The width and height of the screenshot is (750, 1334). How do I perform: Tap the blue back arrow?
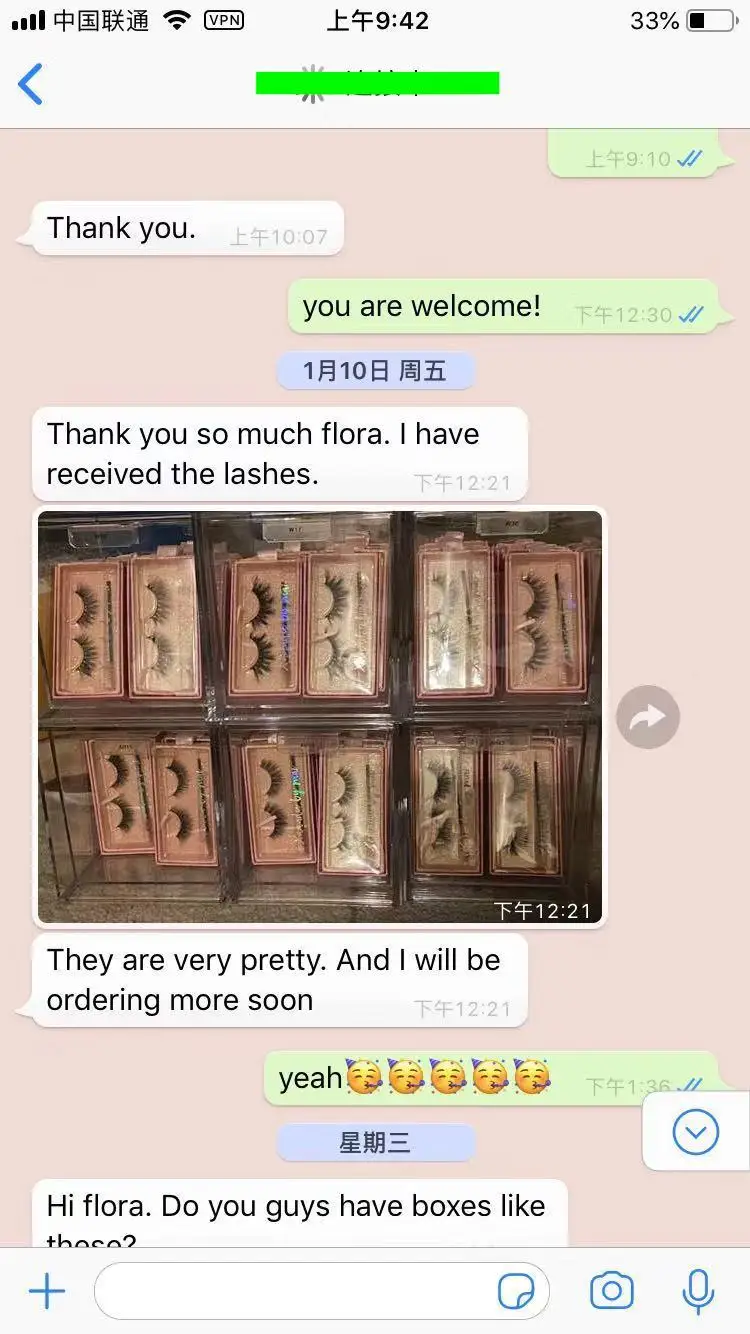[31, 84]
